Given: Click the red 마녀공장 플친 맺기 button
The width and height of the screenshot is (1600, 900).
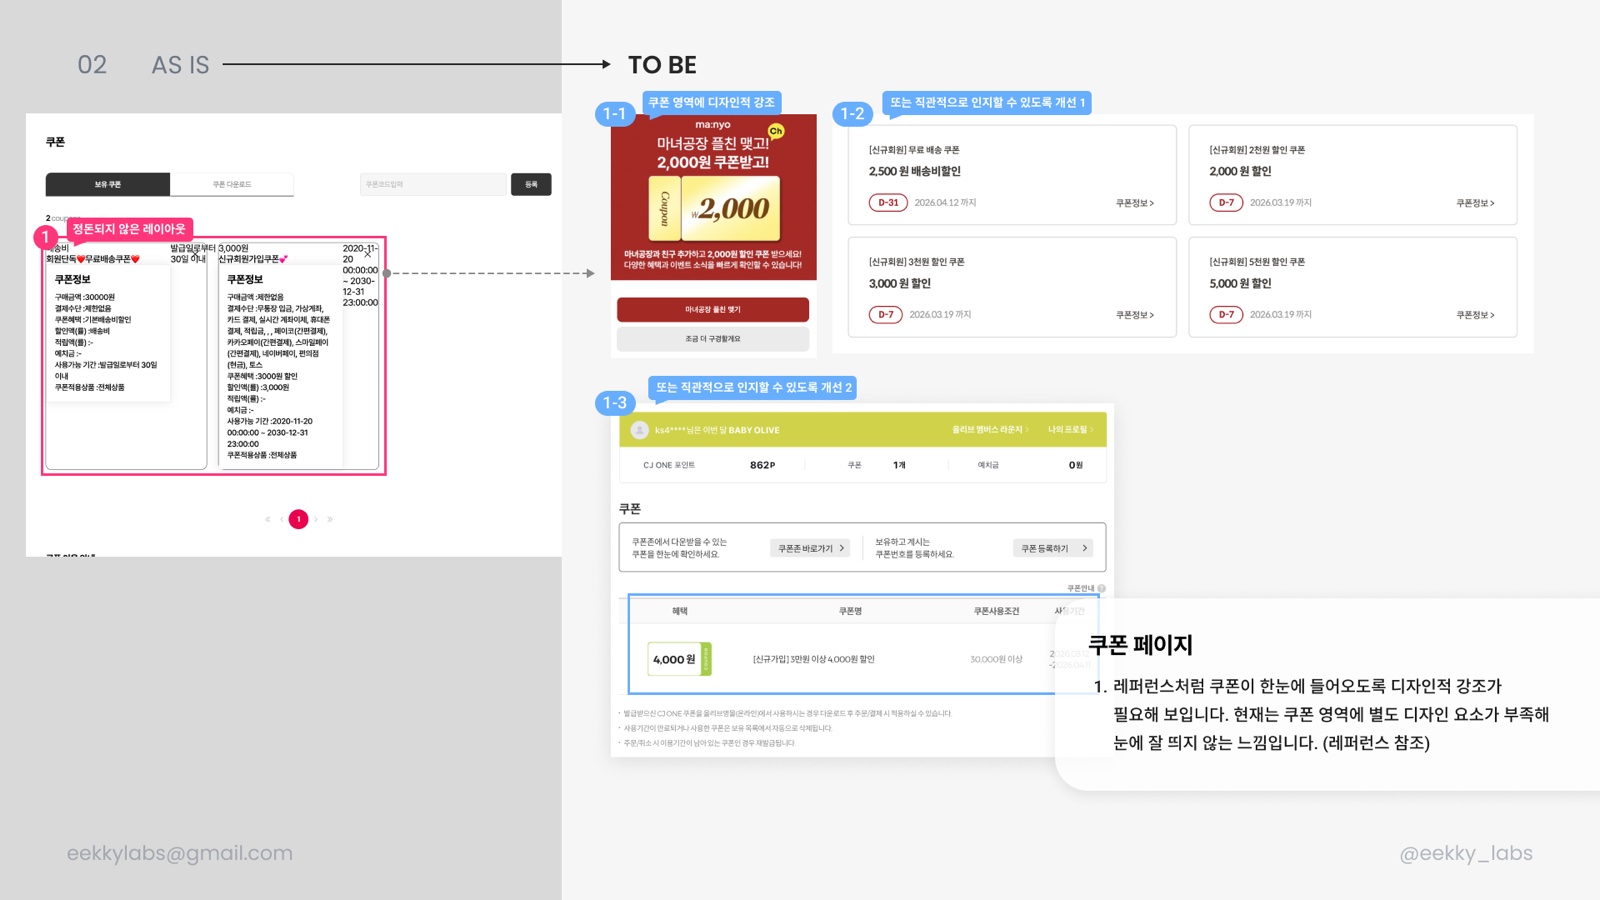Looking at the screenshot, I should tap(713, 310).
